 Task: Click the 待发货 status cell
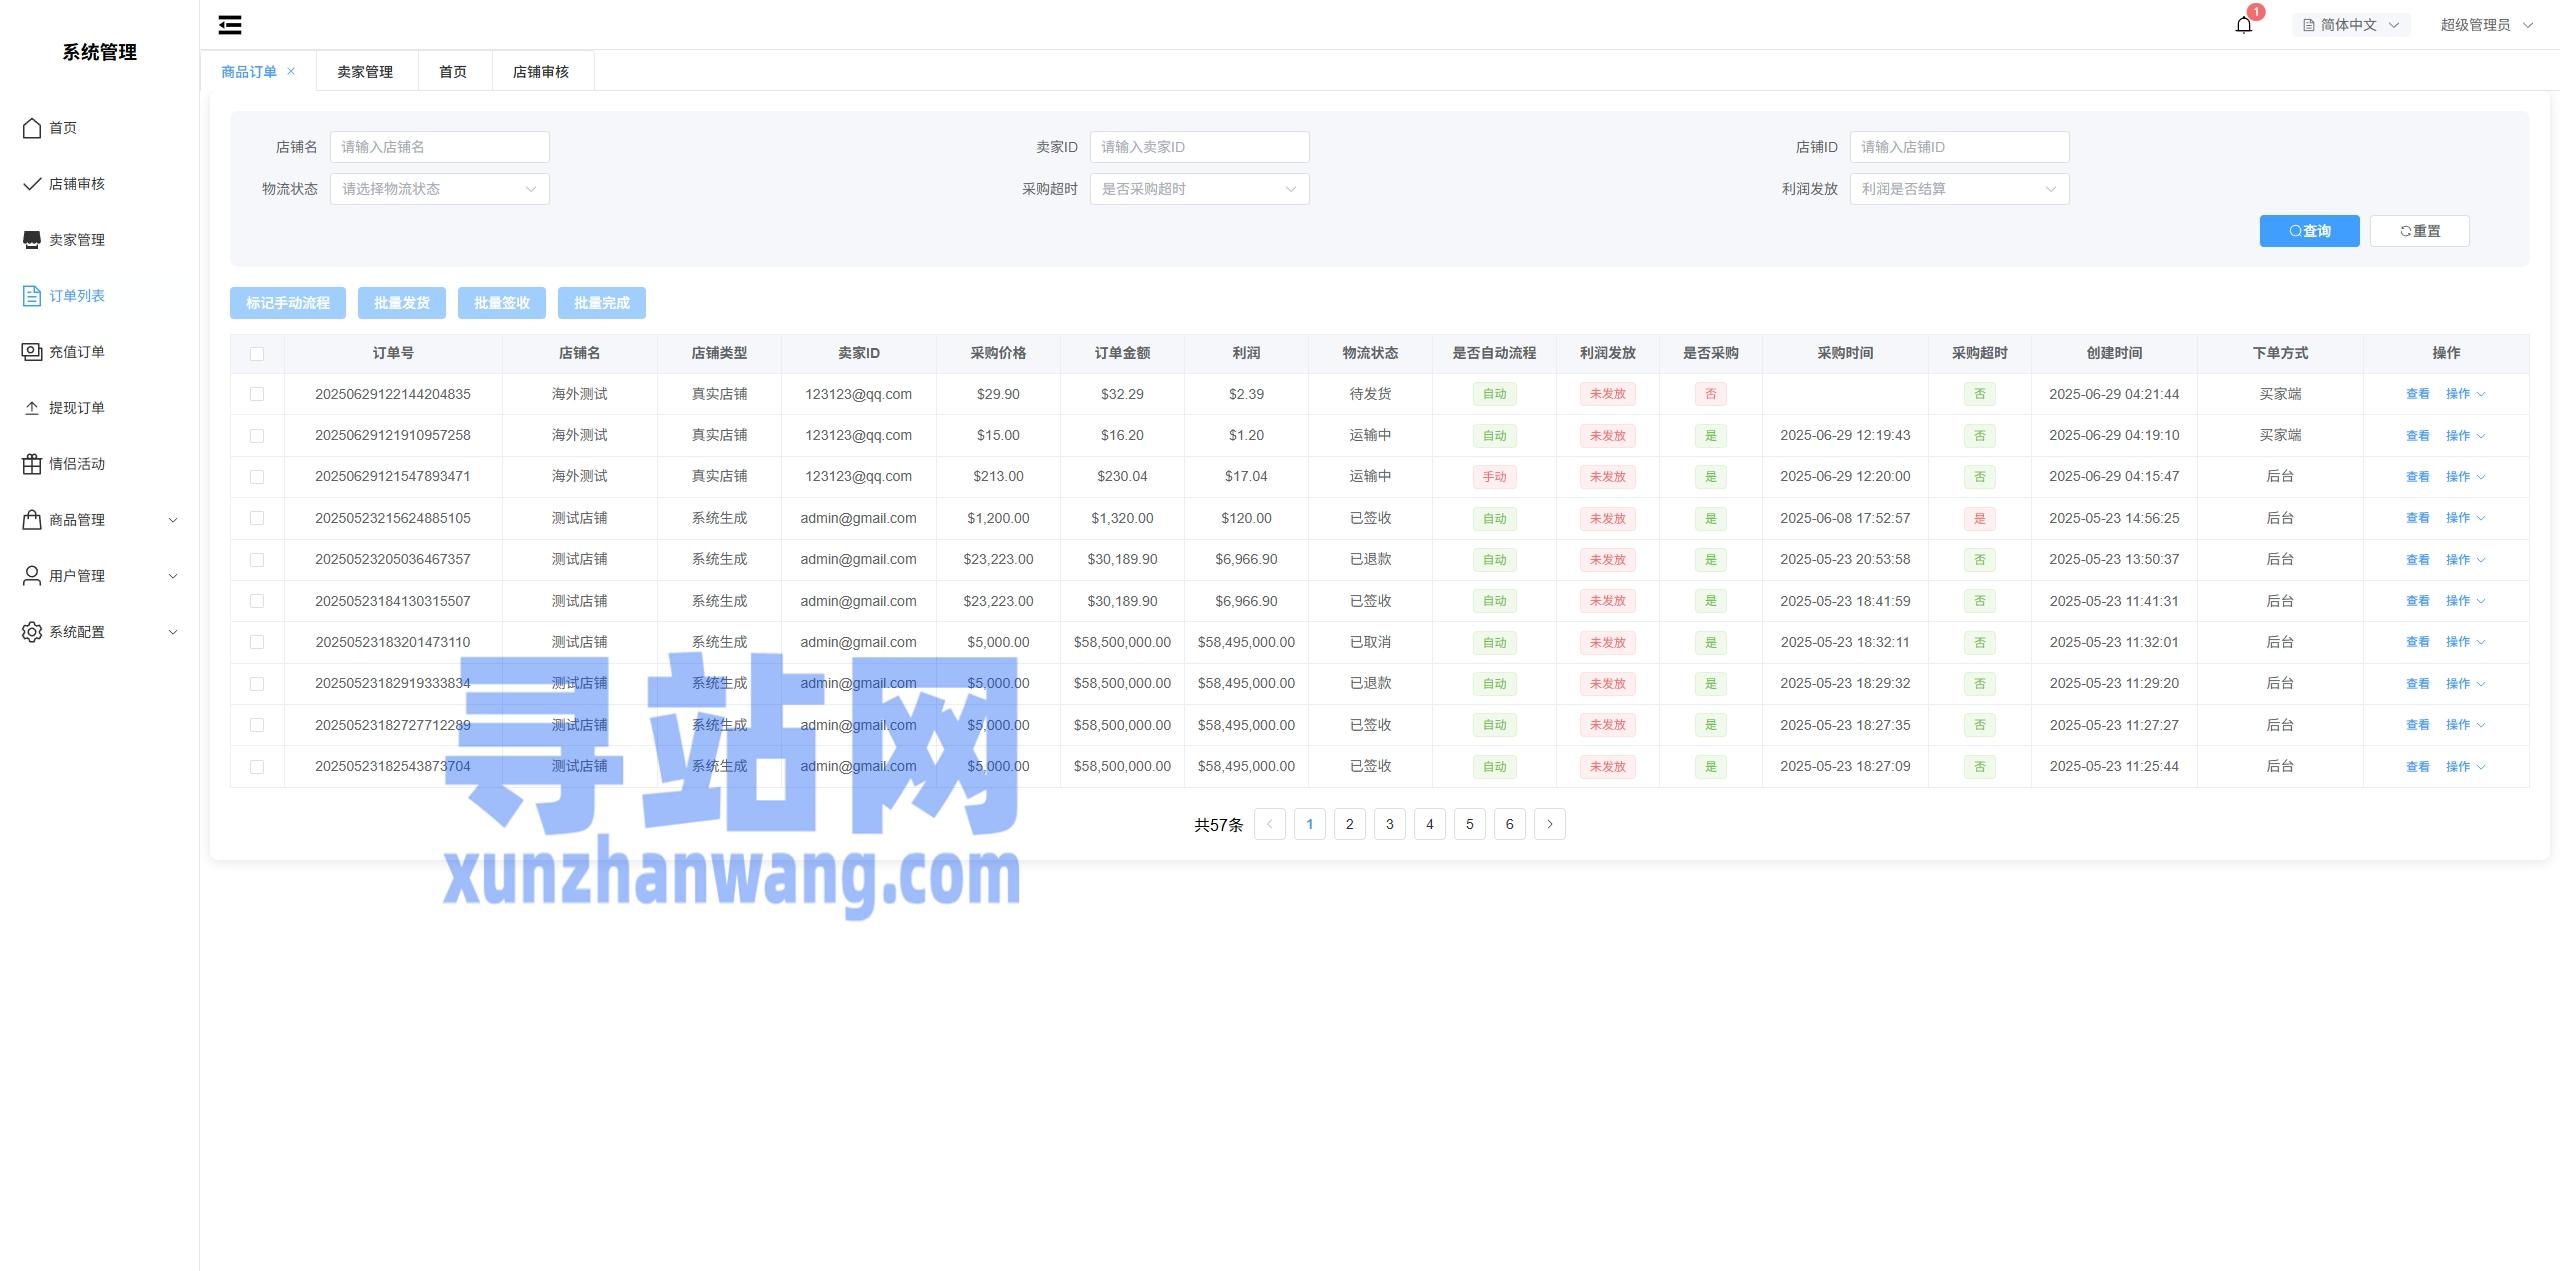click(x=1371, y=394)
